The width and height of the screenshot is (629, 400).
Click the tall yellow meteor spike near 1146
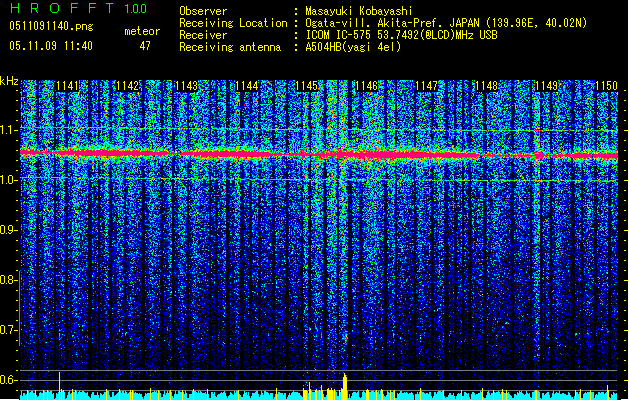(345, 386)
